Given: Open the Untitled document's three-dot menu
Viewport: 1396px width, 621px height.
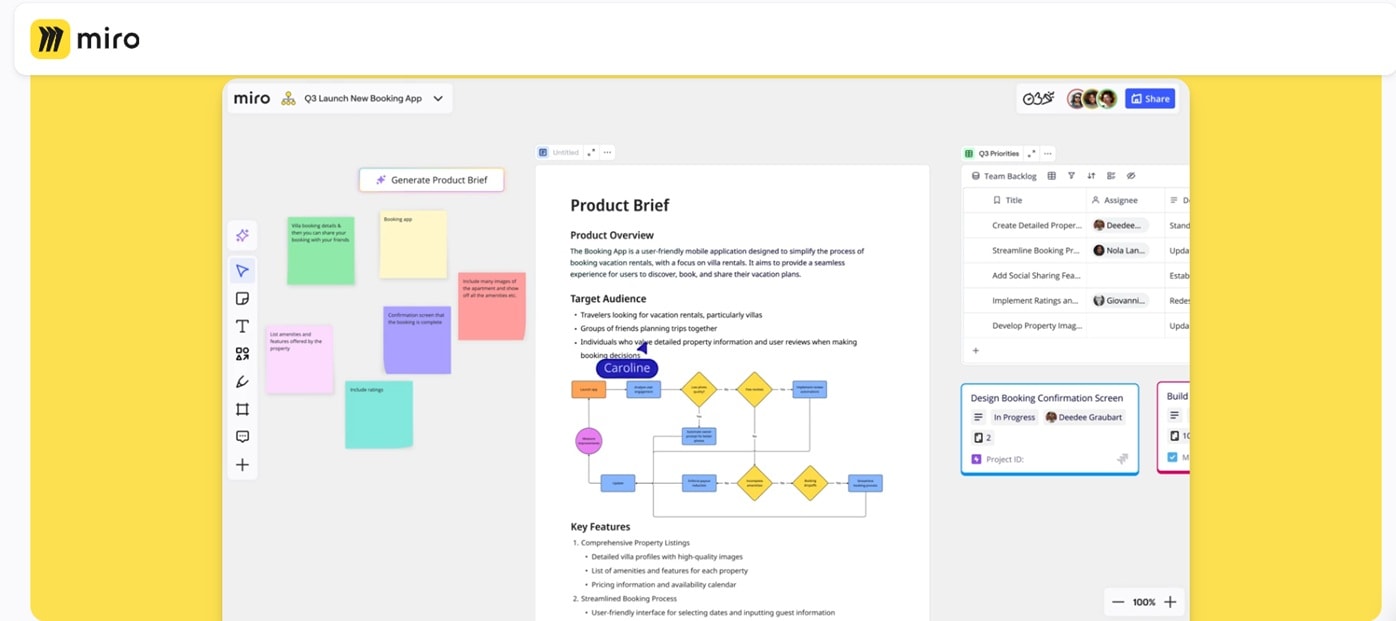Looking at the screenshot, I should pos(607,153).
